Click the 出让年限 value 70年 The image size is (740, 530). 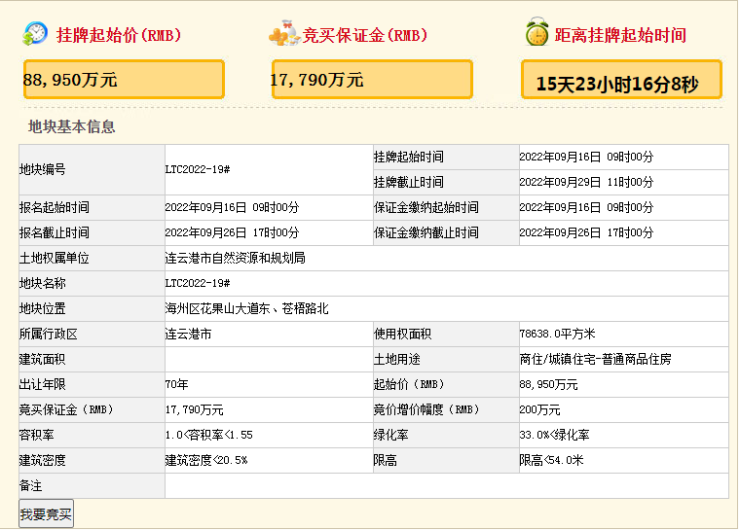pyautogui.click(x=177, y=385)
